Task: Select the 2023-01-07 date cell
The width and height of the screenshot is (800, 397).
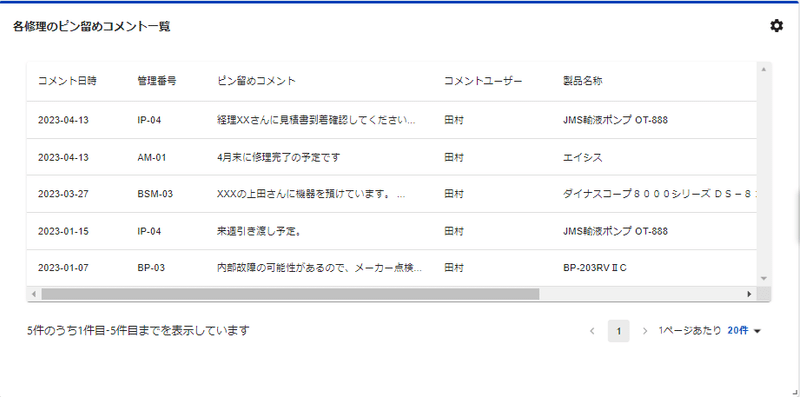Action: (63, 268)
